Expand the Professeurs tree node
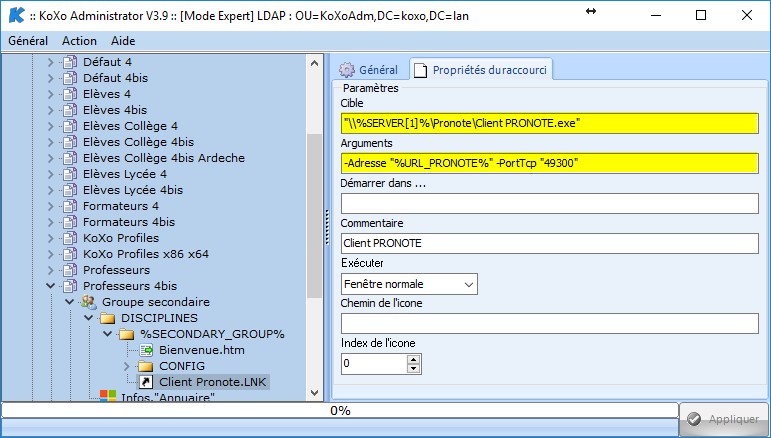The width and height of the screenshot is (771, 438). 50,270
